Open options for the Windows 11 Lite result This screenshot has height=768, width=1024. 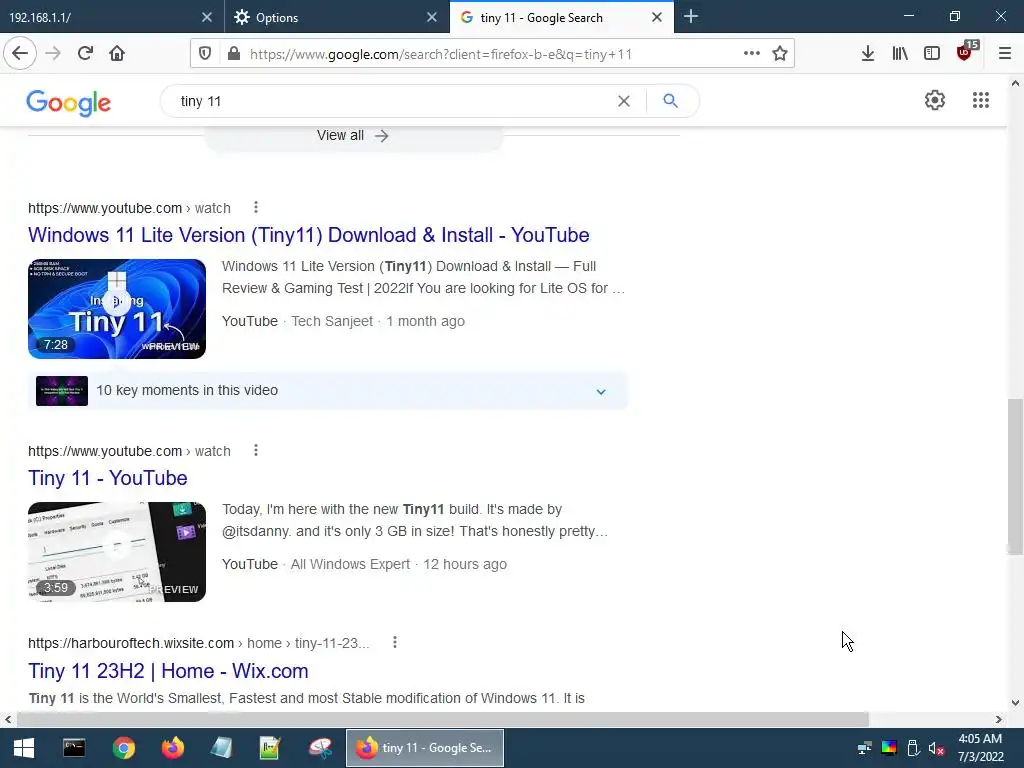coord(256,208)
